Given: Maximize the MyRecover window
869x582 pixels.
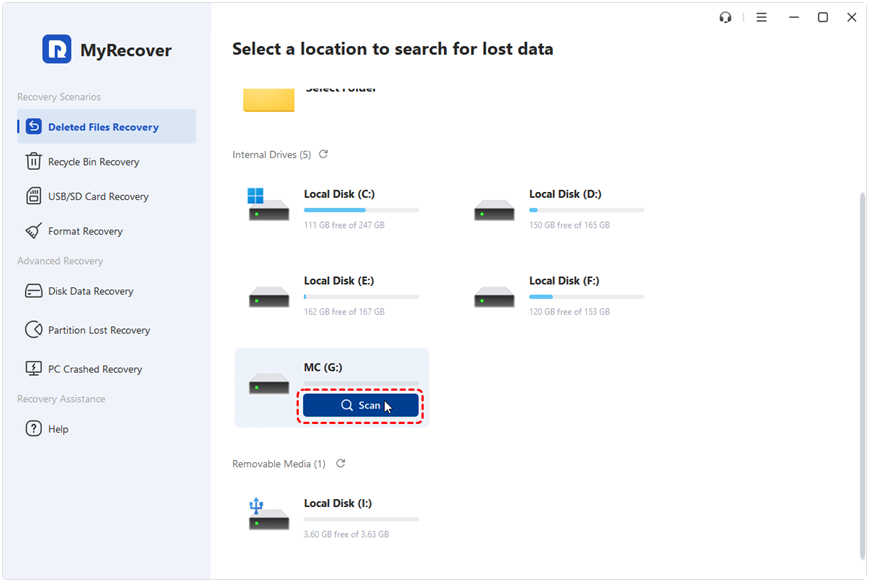Looking at the screenshot, I should (x=823, y=18).
